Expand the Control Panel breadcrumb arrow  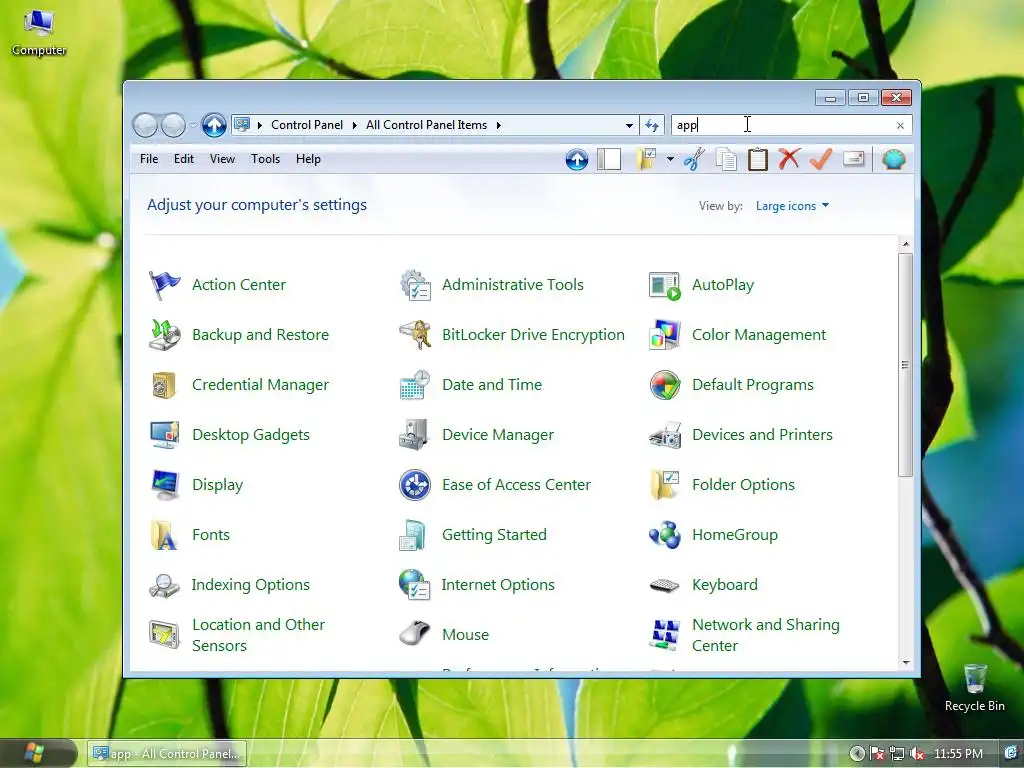(355, 125)
